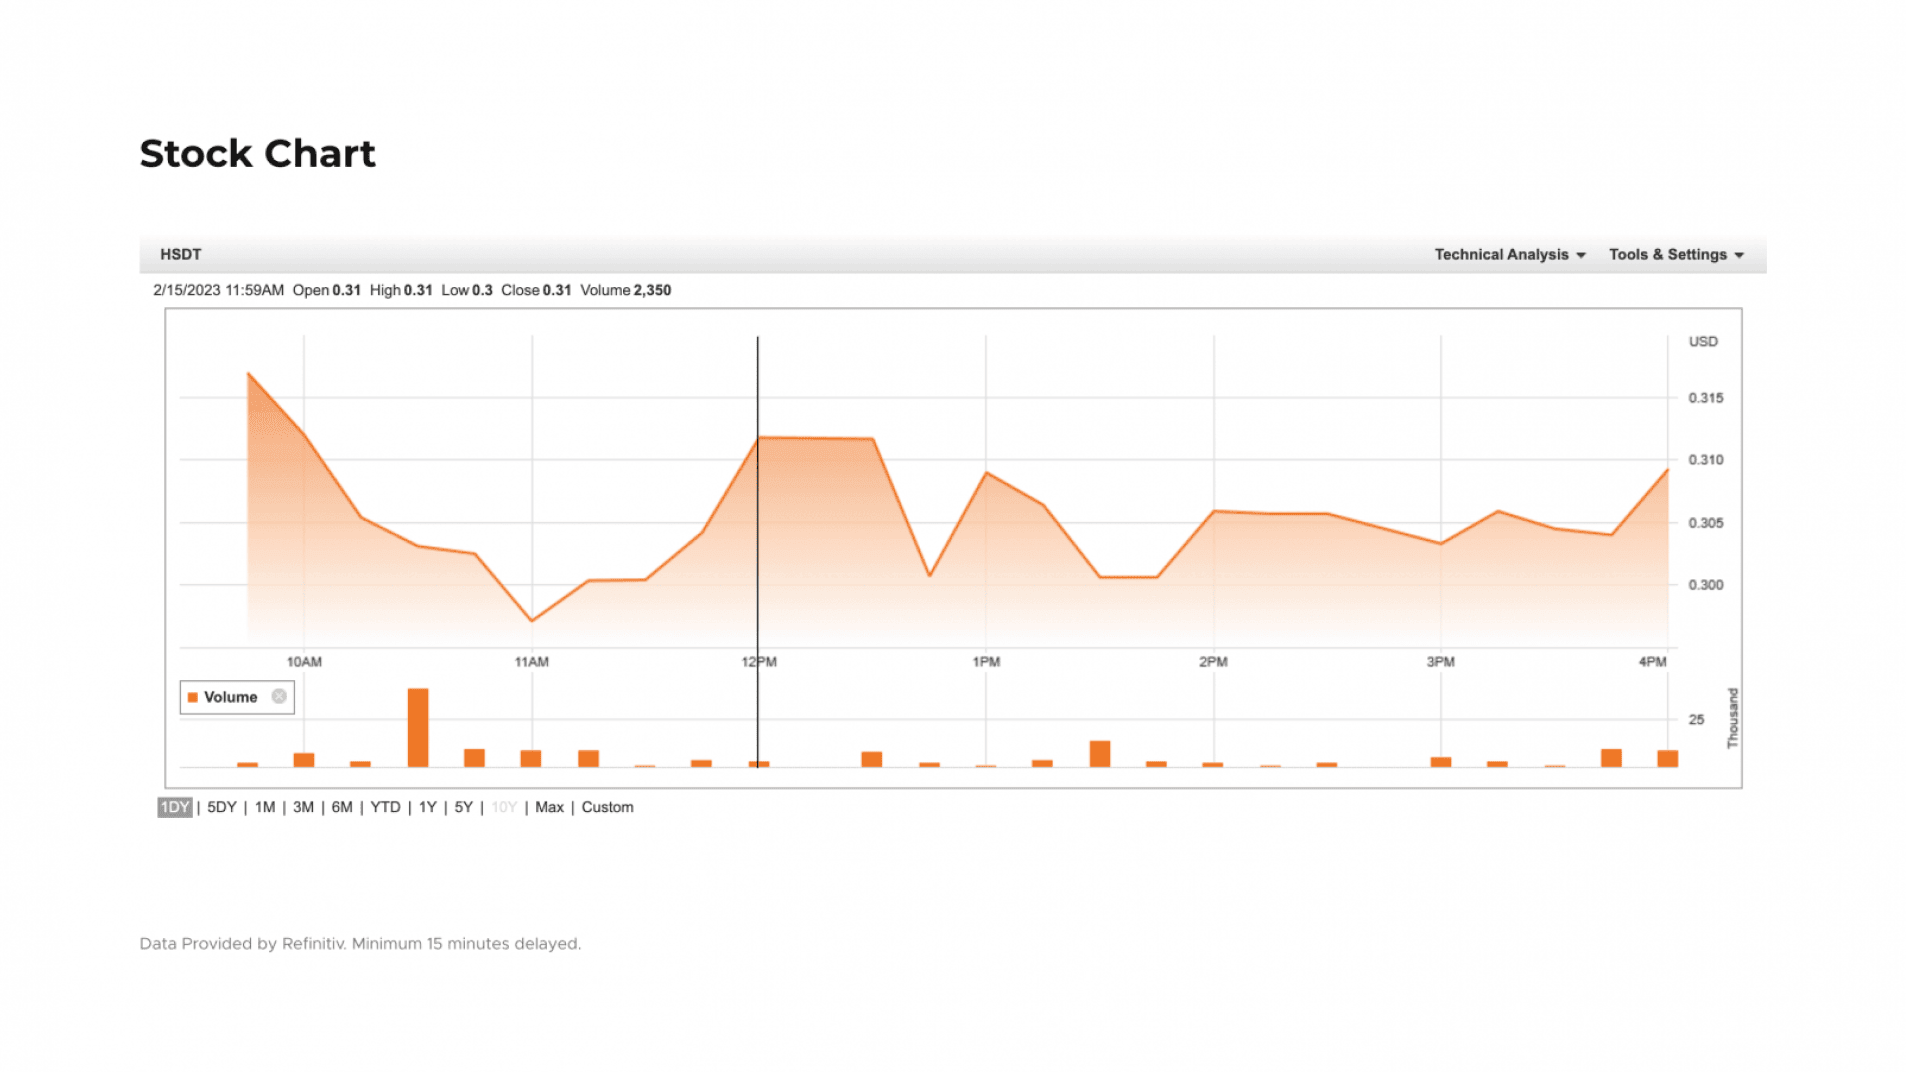Set the chart range to 3M
The image size is (1906, 1072).
coord(303,807)
